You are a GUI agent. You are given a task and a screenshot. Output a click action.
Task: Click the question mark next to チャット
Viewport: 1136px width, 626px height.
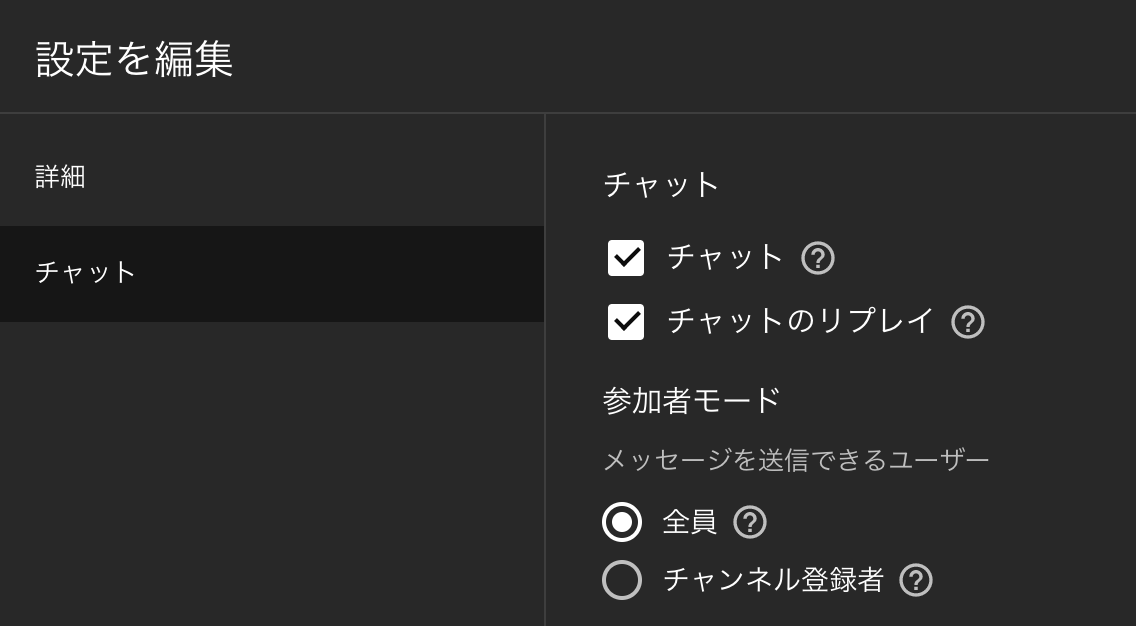tap(817, 258)
